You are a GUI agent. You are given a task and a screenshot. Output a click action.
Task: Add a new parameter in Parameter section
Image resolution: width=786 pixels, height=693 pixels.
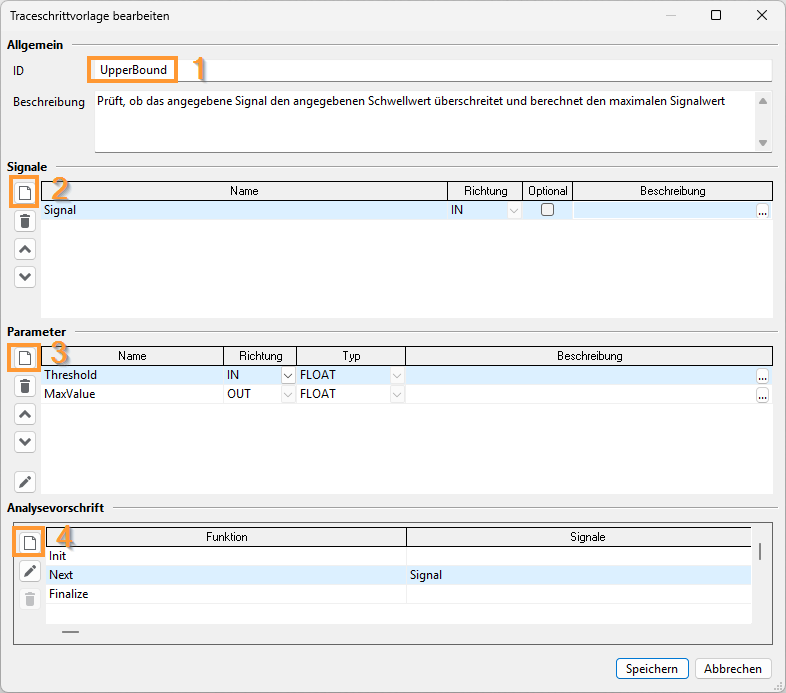pos(25,358)
